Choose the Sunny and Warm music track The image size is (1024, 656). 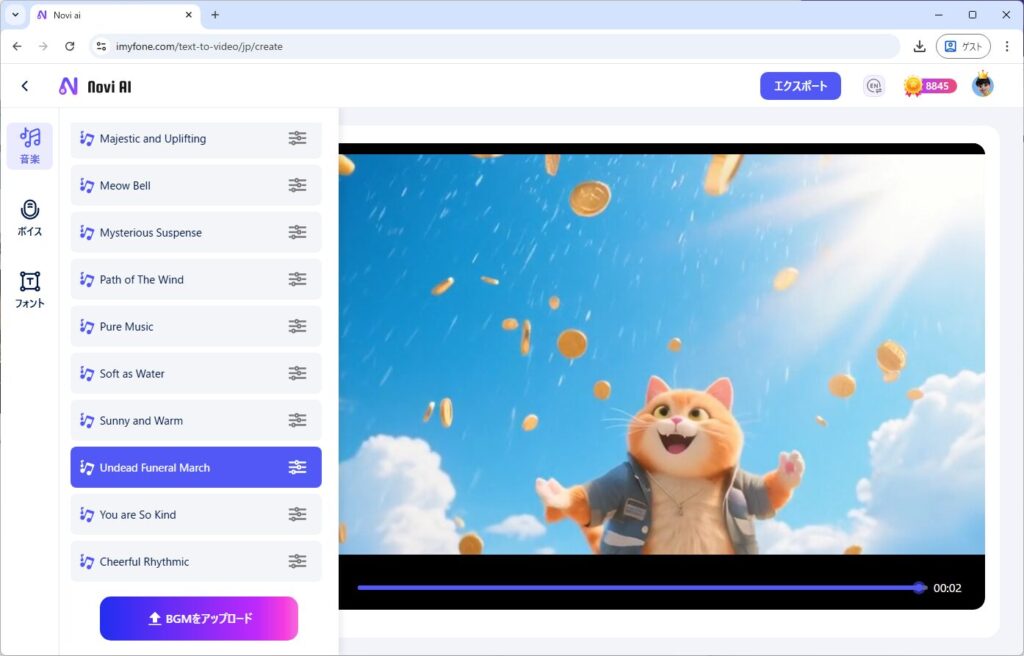pos(141,421)
